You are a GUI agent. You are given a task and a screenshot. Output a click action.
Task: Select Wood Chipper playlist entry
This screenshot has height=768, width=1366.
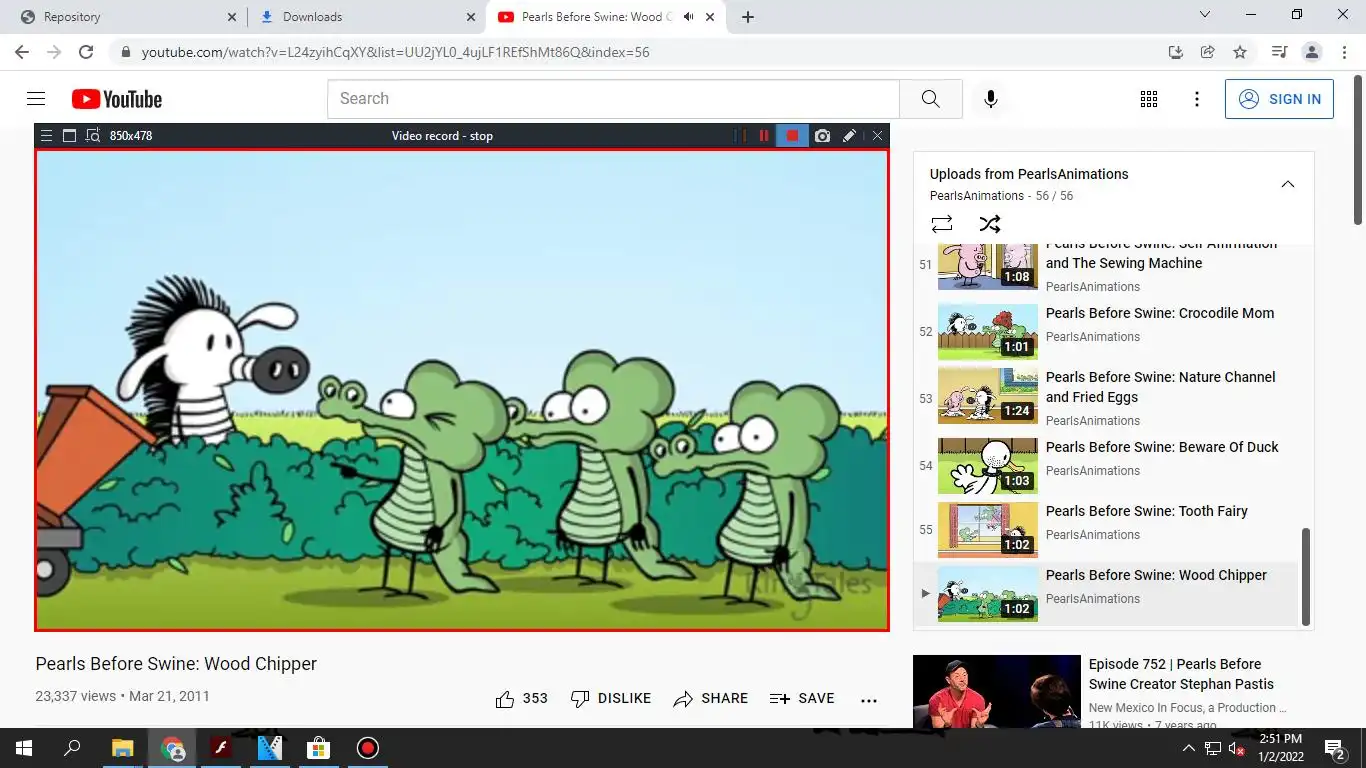(1107, 594)
